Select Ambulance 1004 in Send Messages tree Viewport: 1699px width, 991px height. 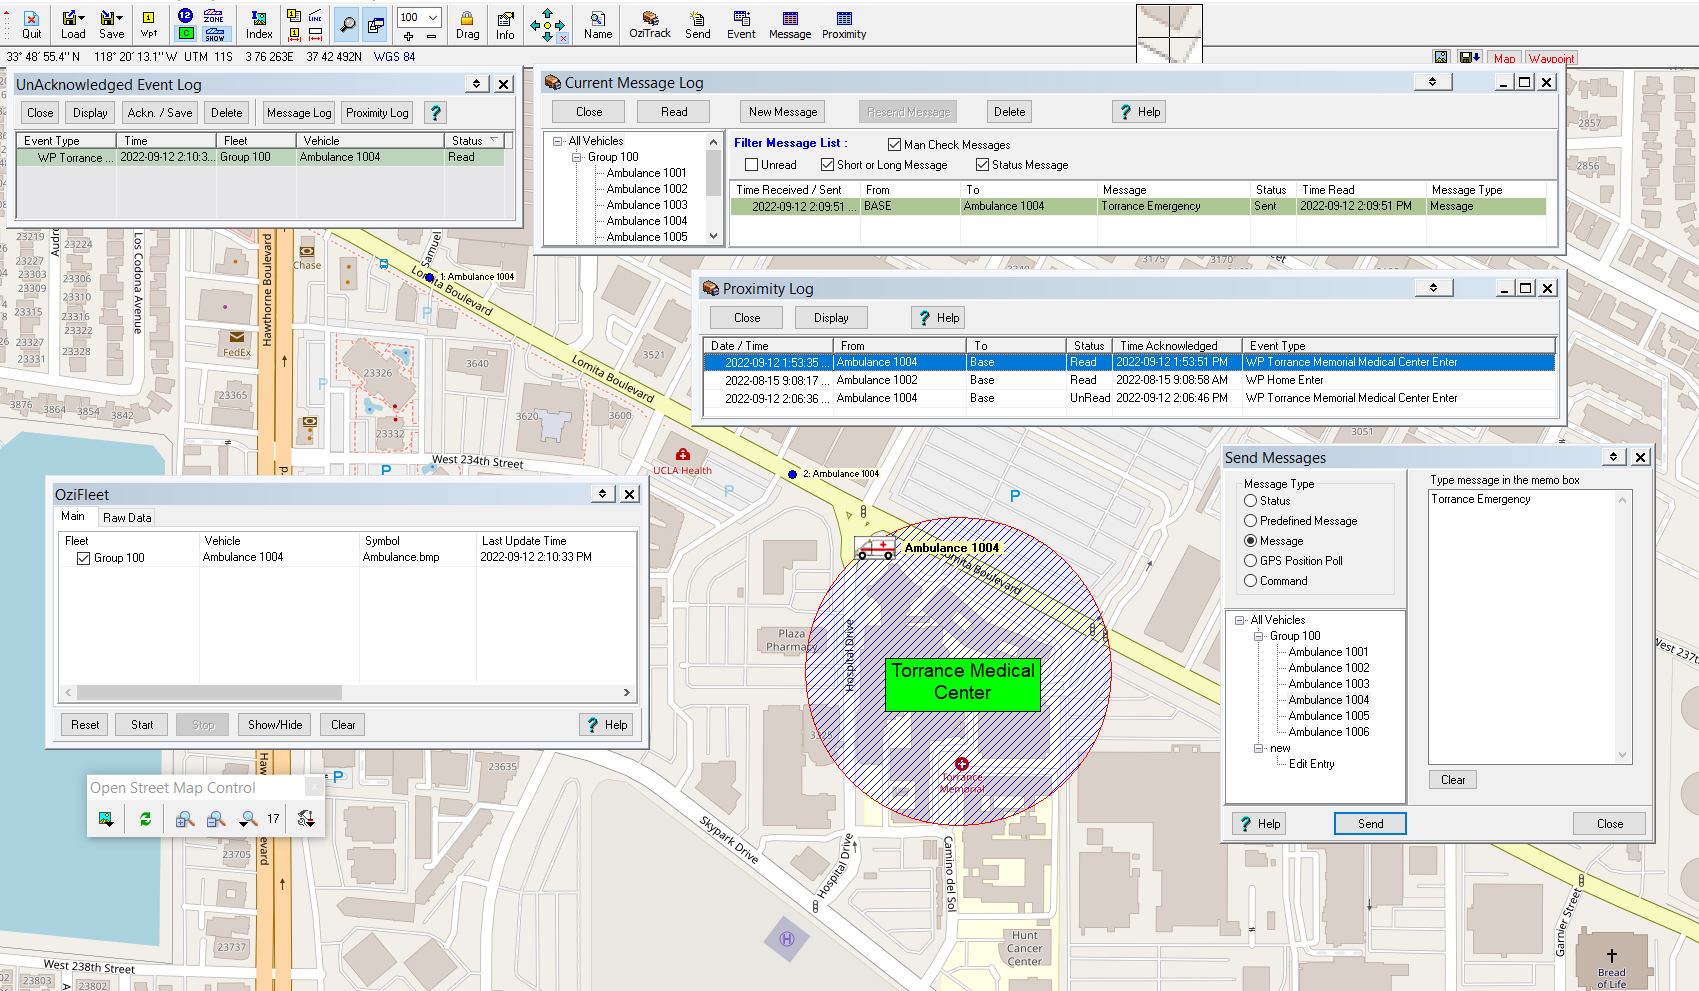coord(1329,700)
